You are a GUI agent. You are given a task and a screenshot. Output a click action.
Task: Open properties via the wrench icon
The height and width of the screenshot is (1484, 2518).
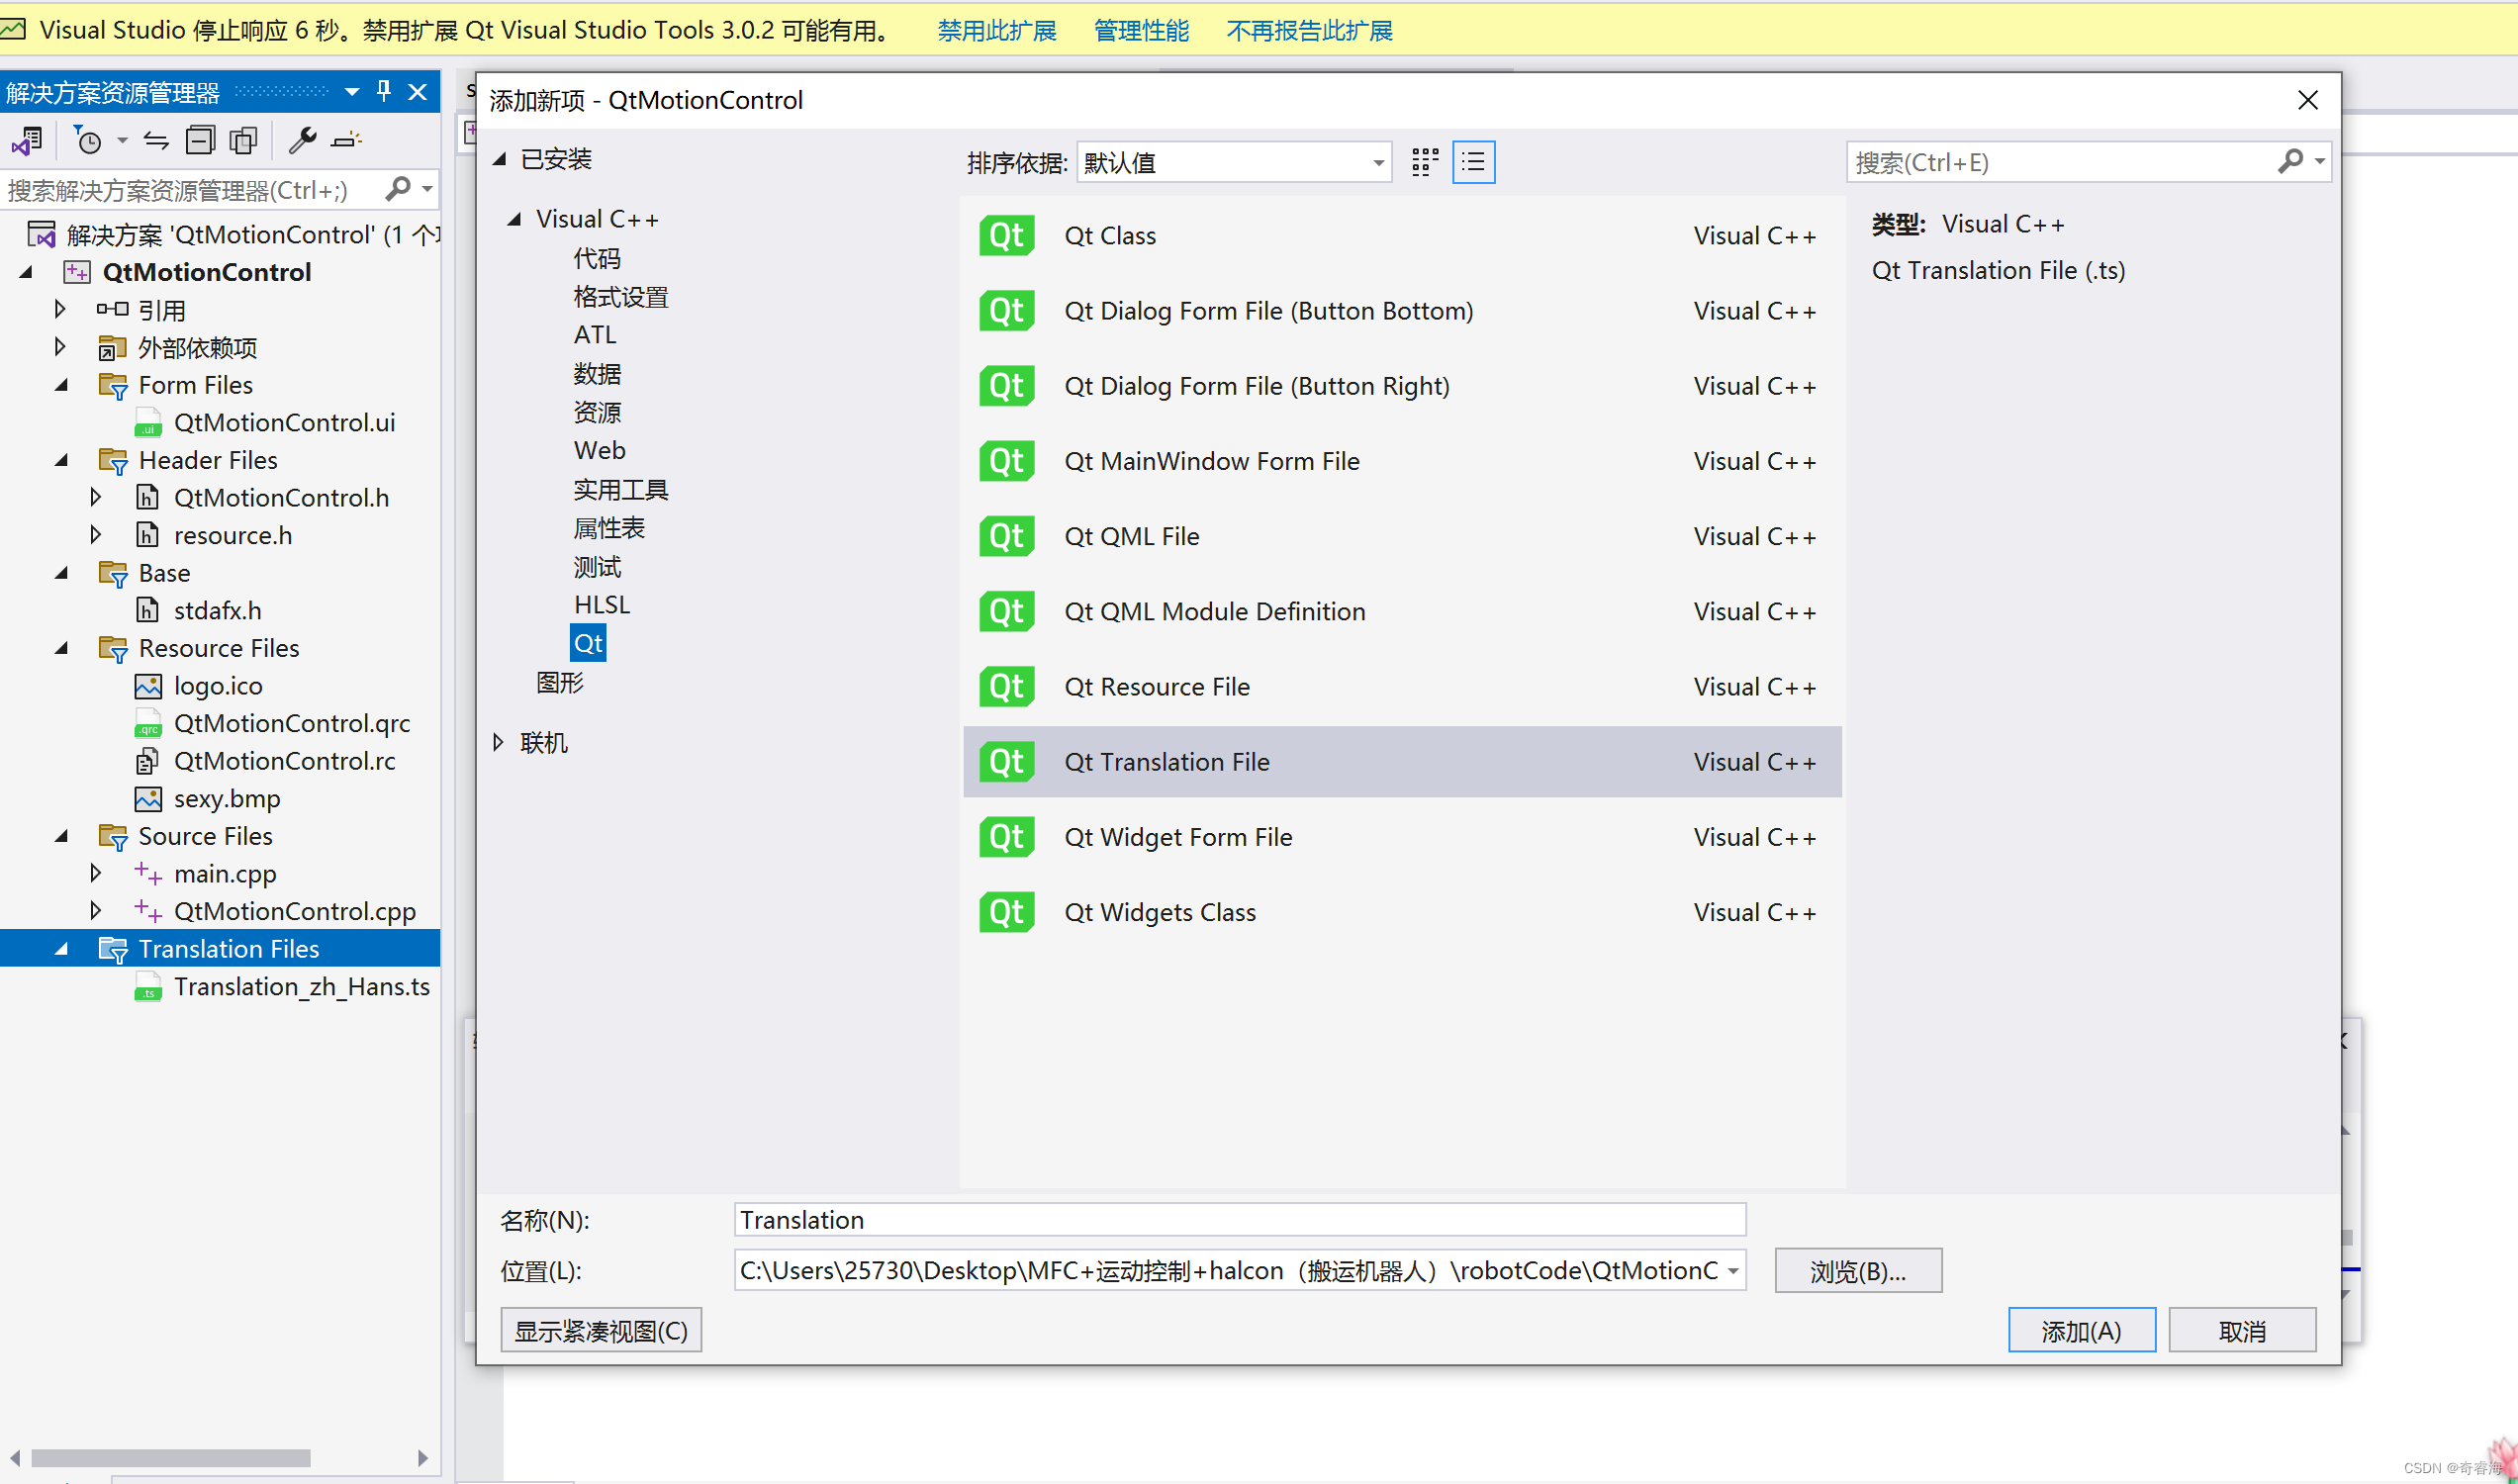tap(302, 141)
